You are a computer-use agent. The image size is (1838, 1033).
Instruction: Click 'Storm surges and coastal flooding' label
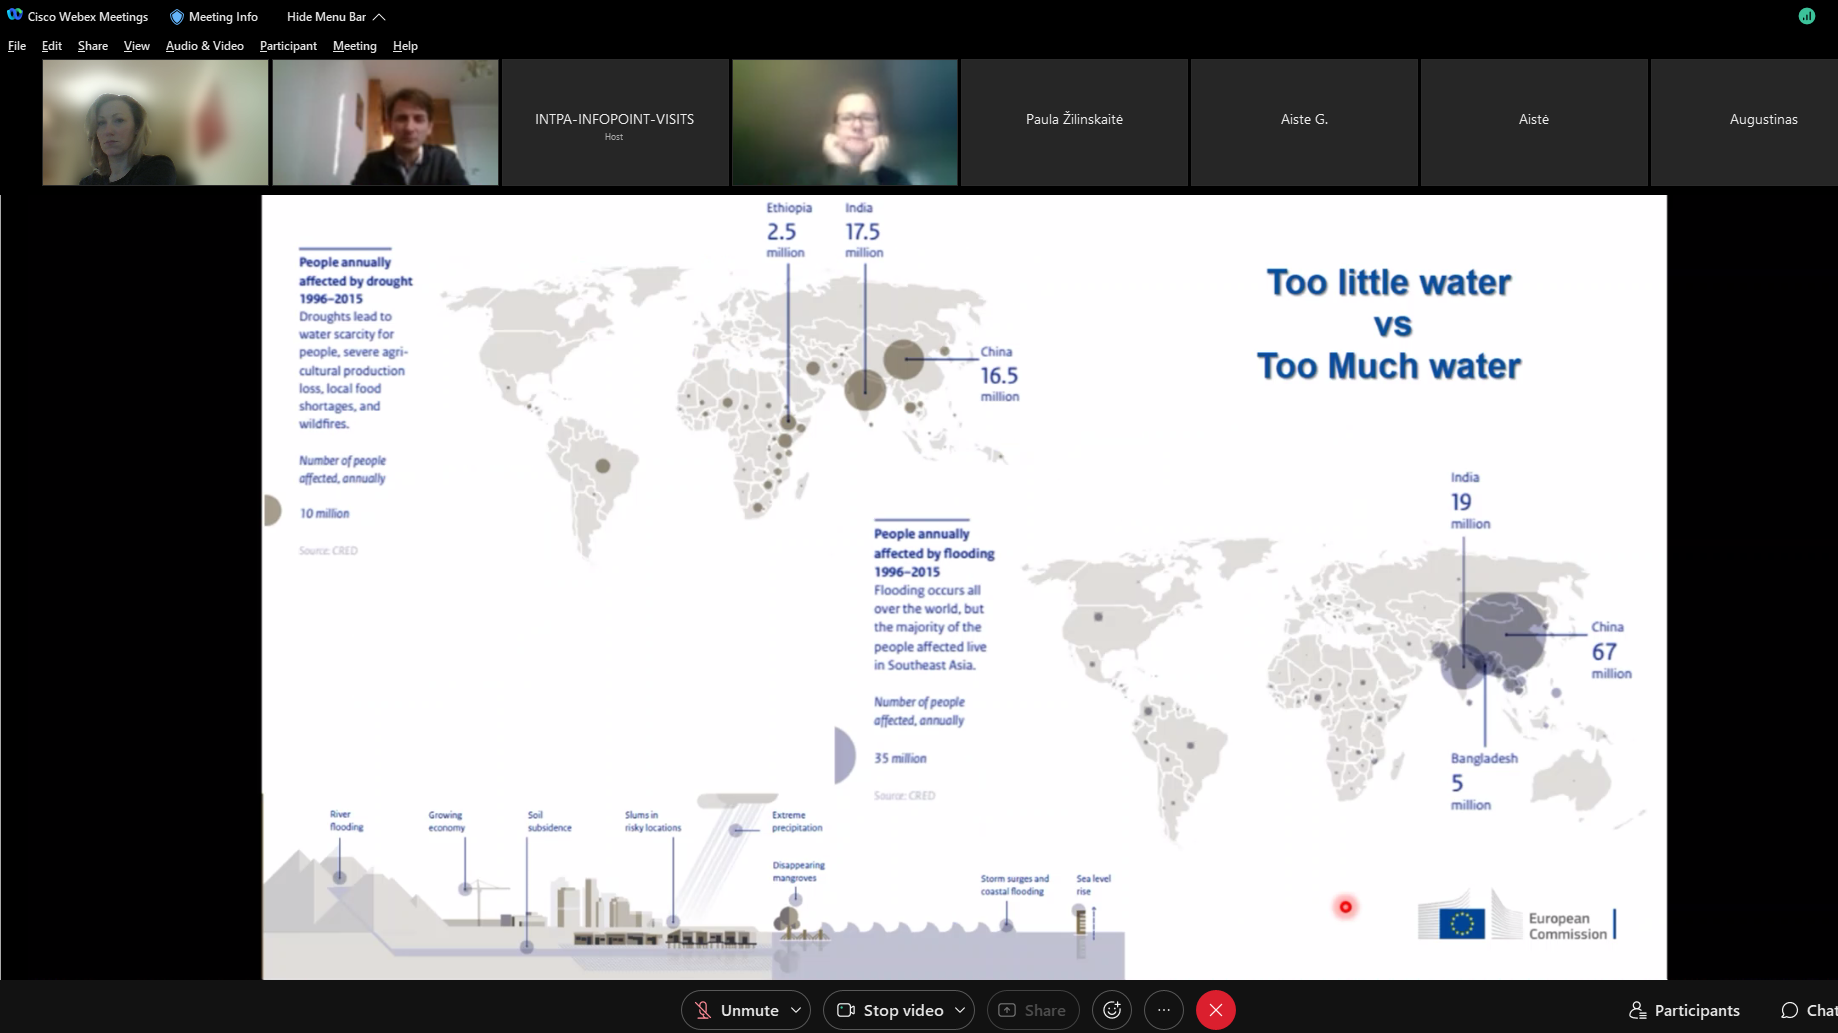tap(1015, 885)
